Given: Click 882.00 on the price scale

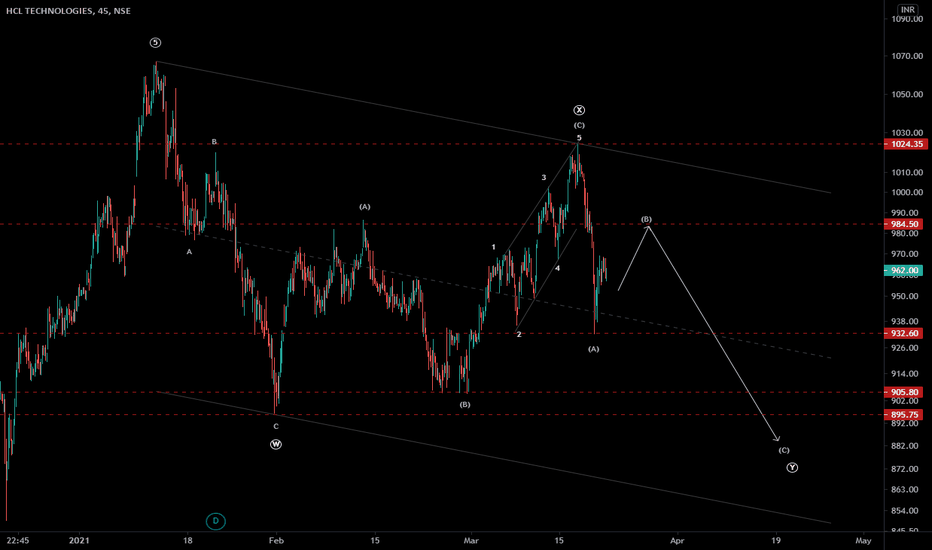Looking at the screenshot, I should pyautogui.click(x=907, y=445).
